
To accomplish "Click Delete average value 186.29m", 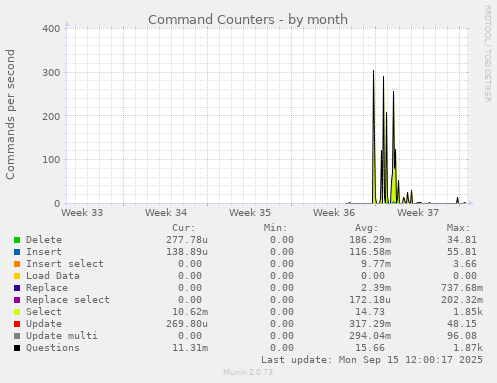I will 370,240.
